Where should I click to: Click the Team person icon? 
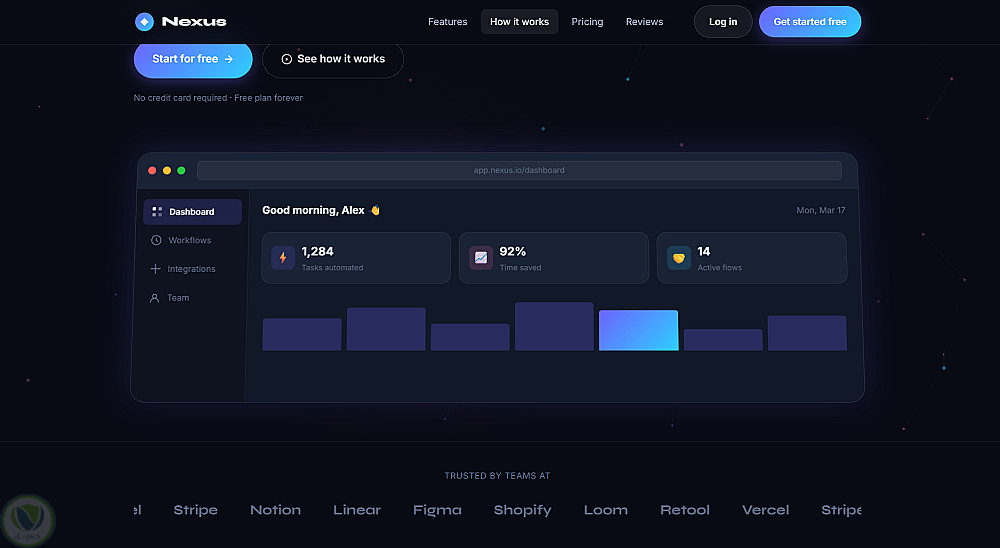click(x=154, y=298)
